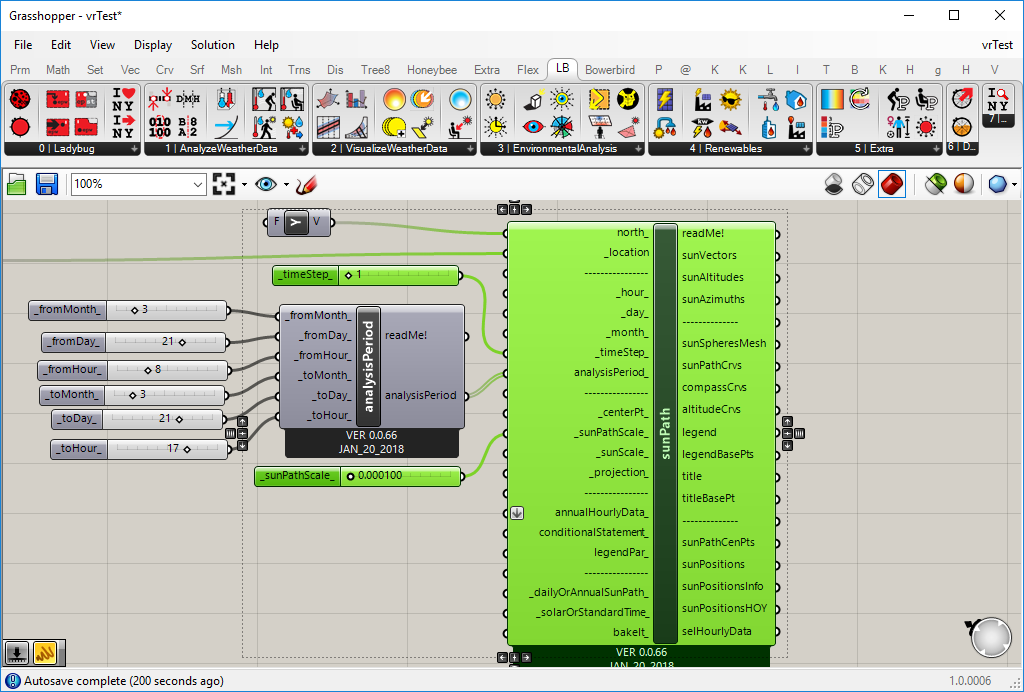The height and width of the screenshot is (692, 1024).
Task: Select the water tap thermometer icon
Action: coord(768,99)
